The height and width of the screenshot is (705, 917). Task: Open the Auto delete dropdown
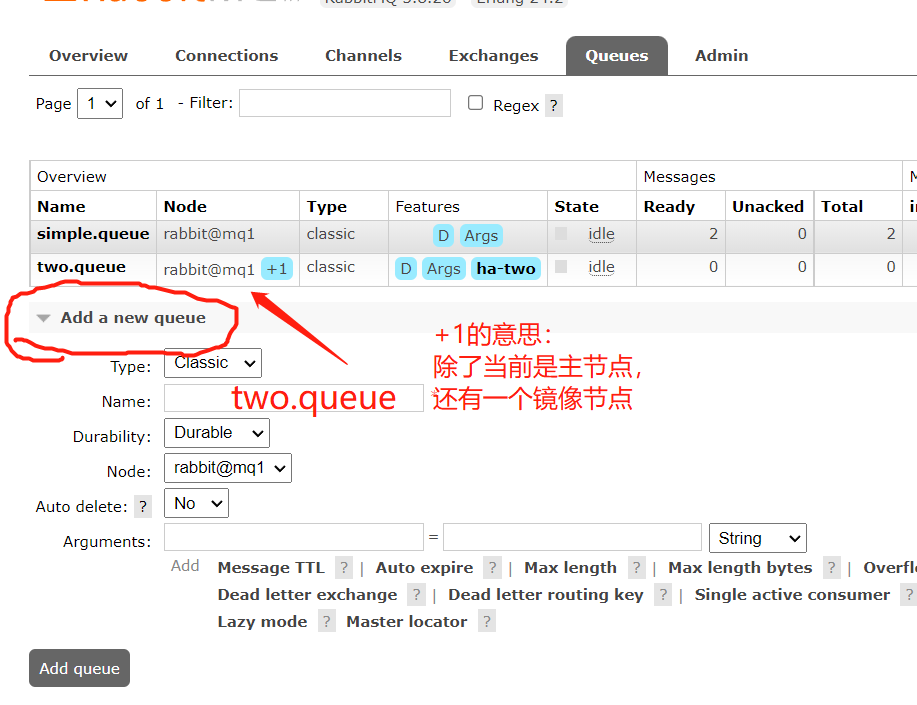point(196,503)
